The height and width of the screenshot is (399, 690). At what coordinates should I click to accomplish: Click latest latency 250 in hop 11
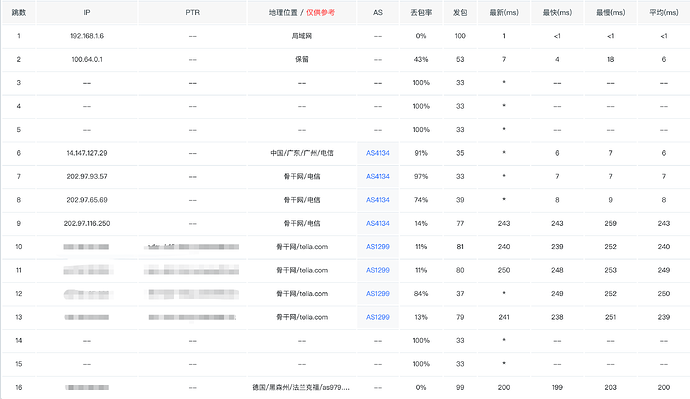504,270
